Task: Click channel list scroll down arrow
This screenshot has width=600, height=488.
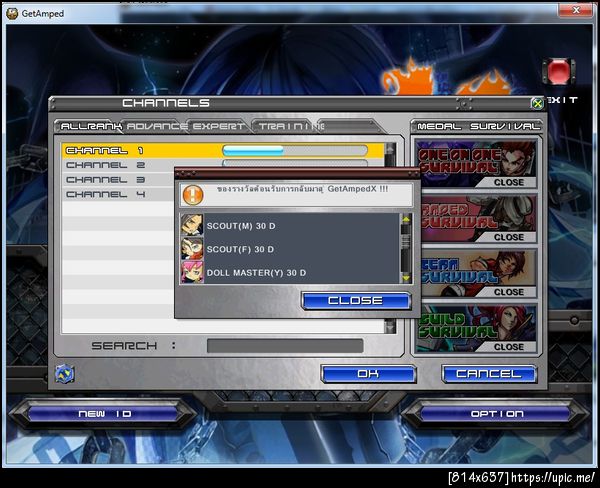Action: click(390, 327)
